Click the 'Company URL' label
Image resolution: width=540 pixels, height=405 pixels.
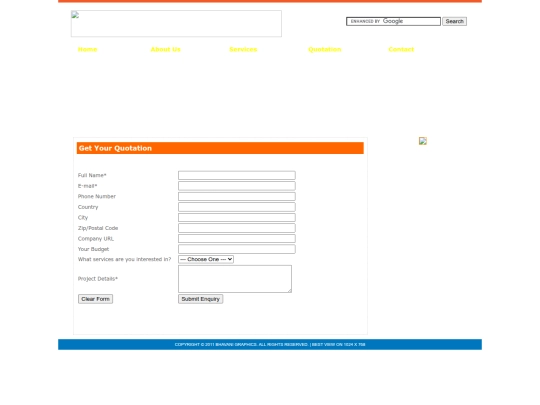coord(96,238)
